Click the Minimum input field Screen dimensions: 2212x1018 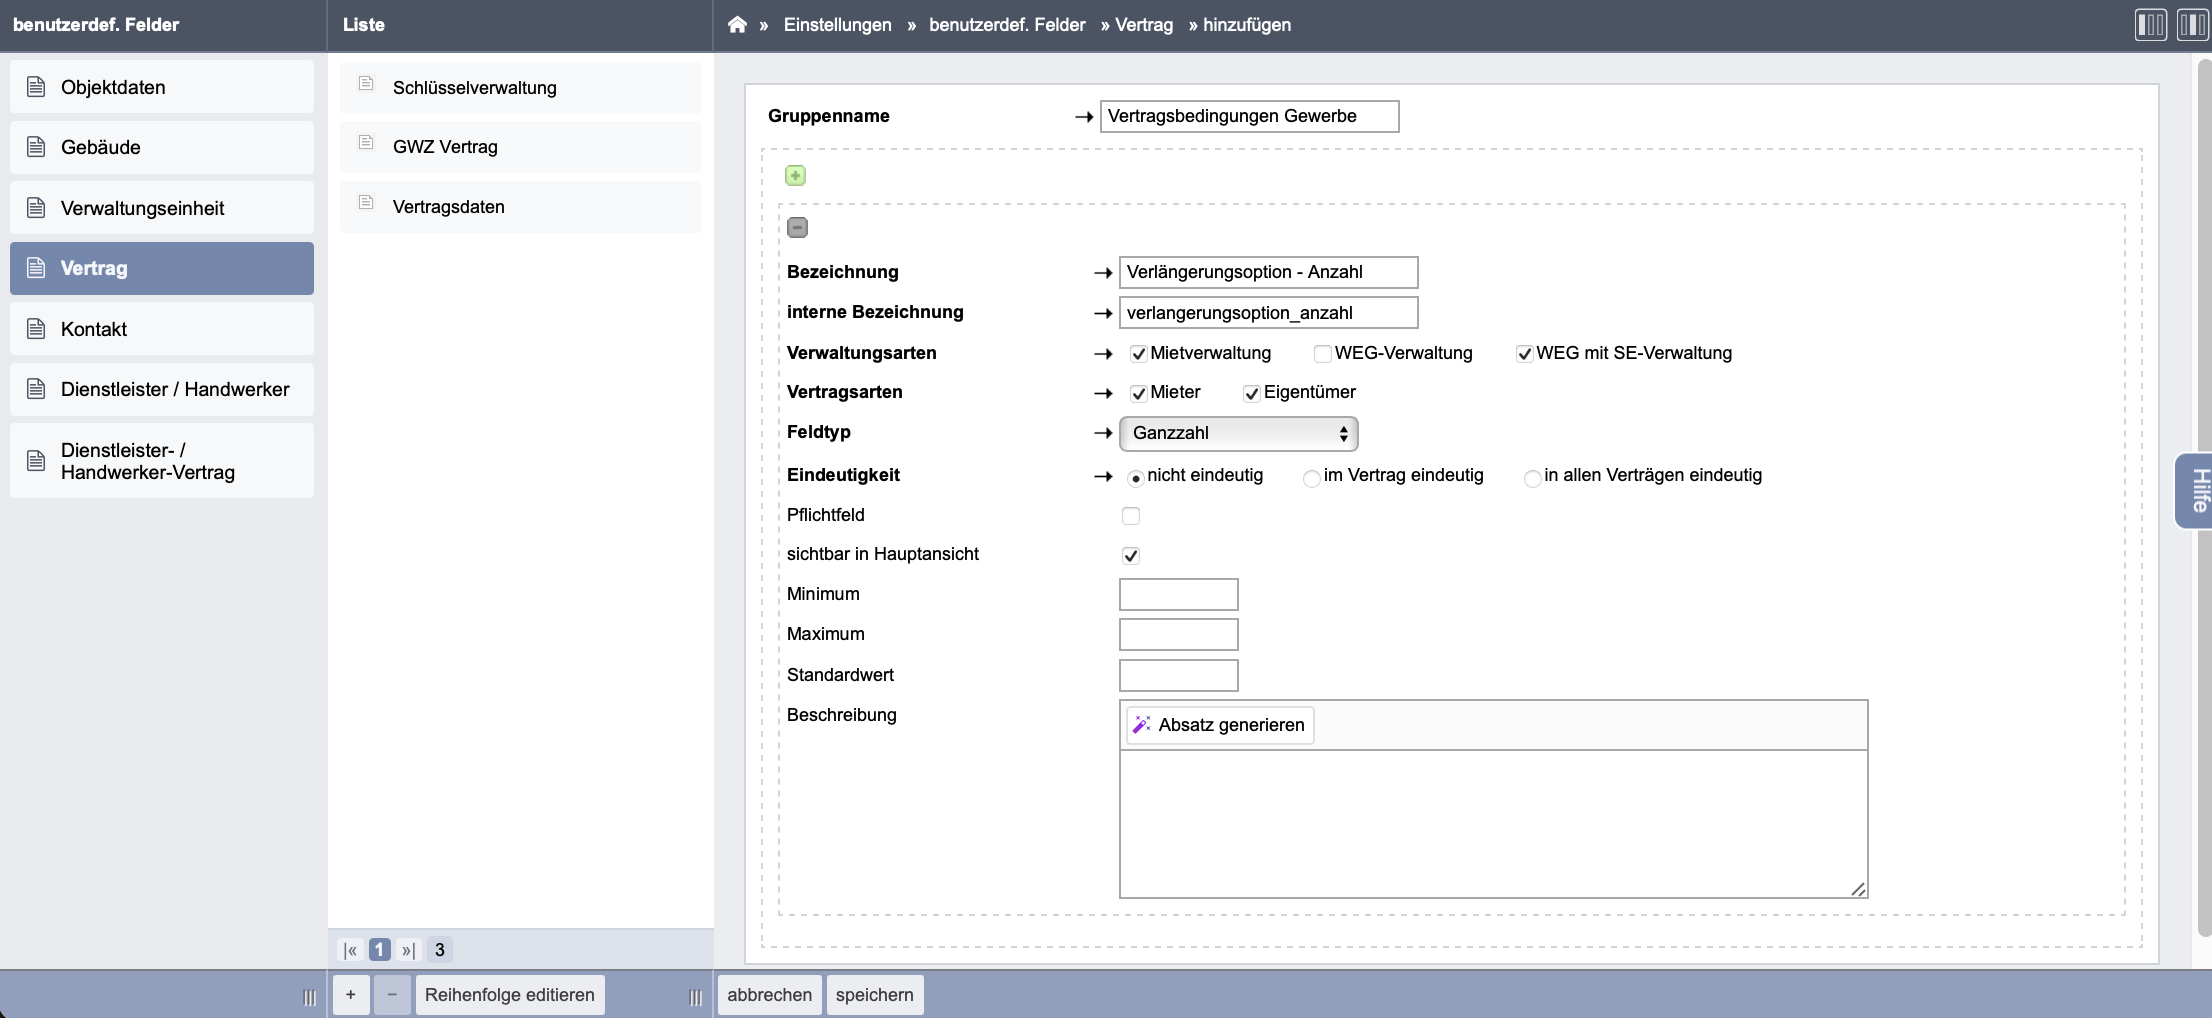click(x=1178, y=594)
